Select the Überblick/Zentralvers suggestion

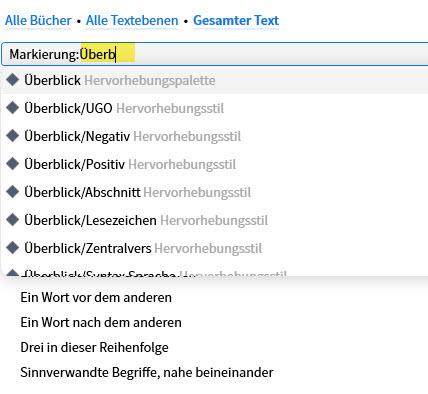pyautogui.click(x=215, y=248)
